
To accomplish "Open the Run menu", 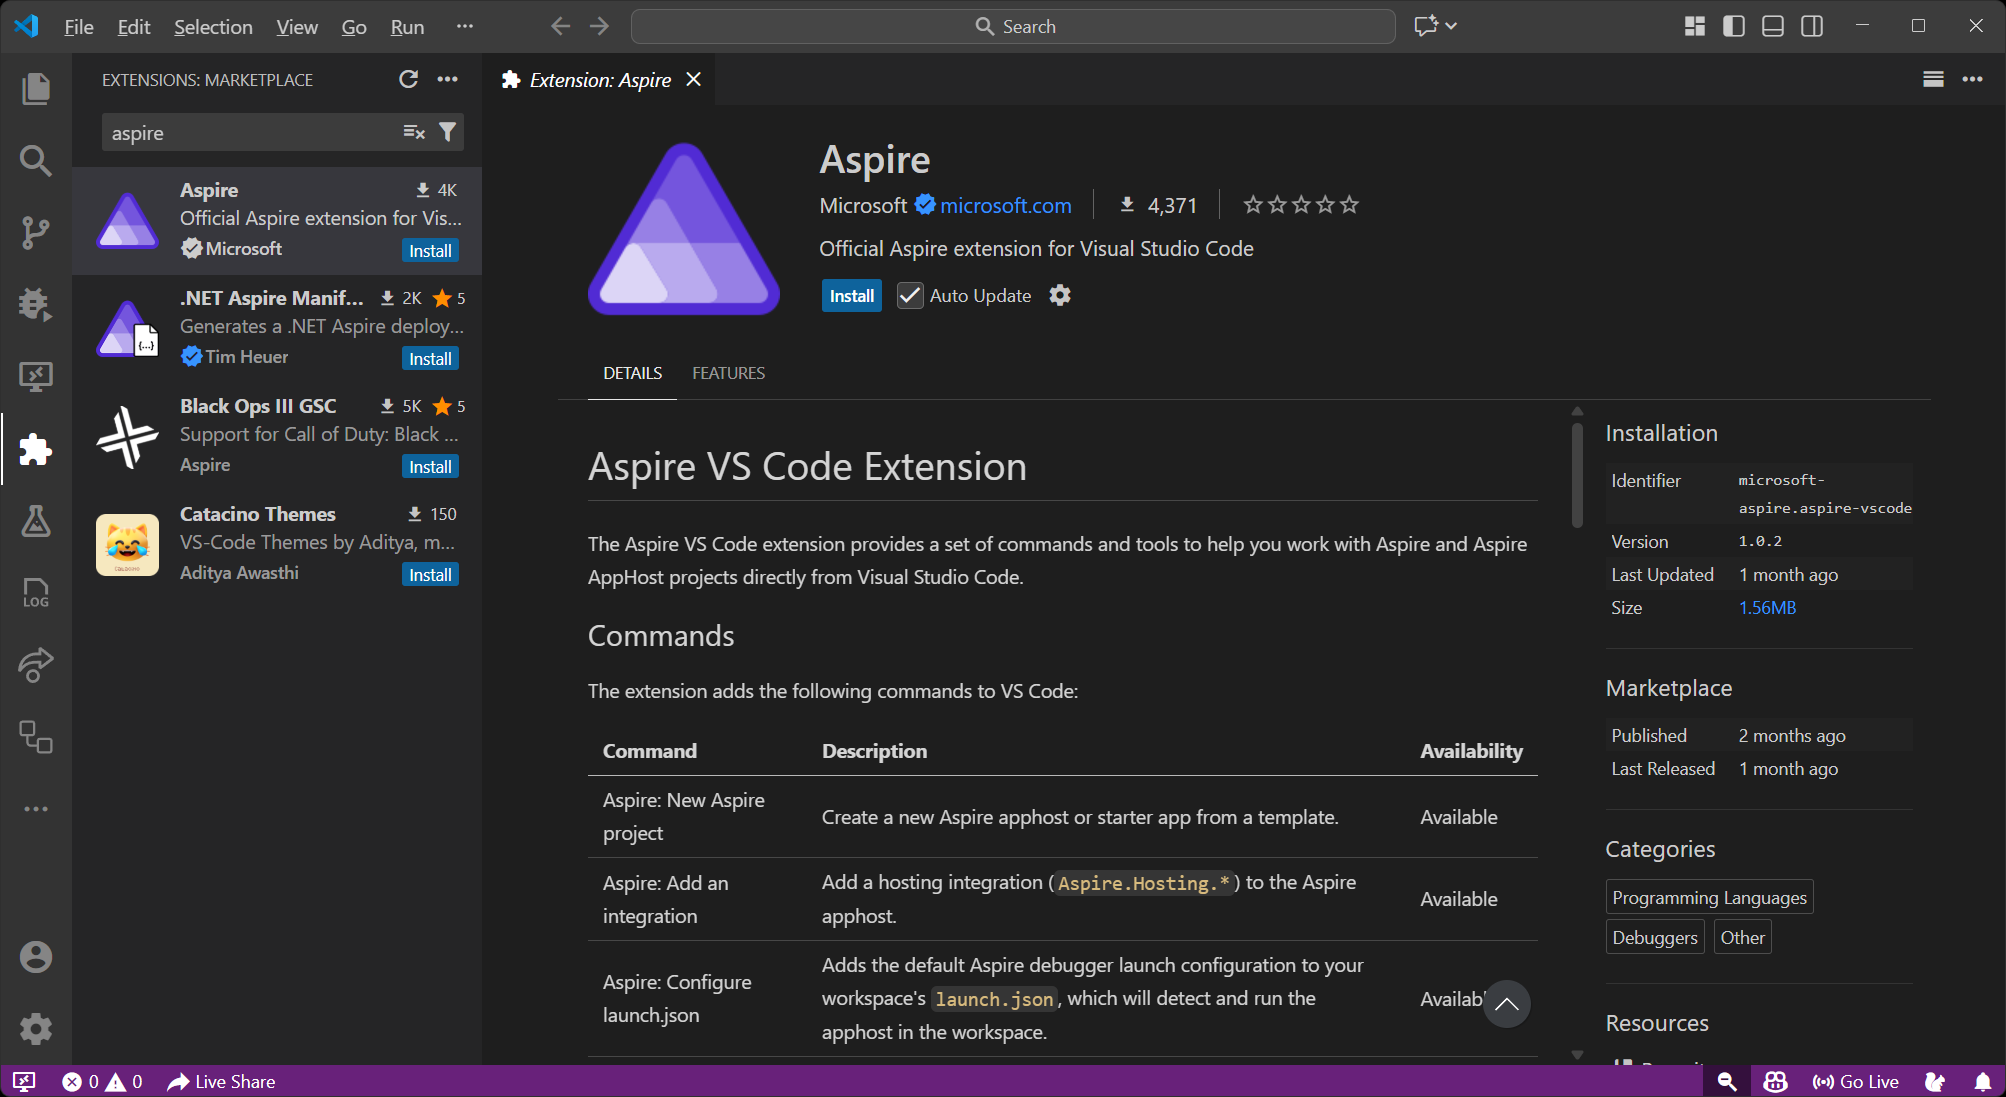I will coord(406,27).
